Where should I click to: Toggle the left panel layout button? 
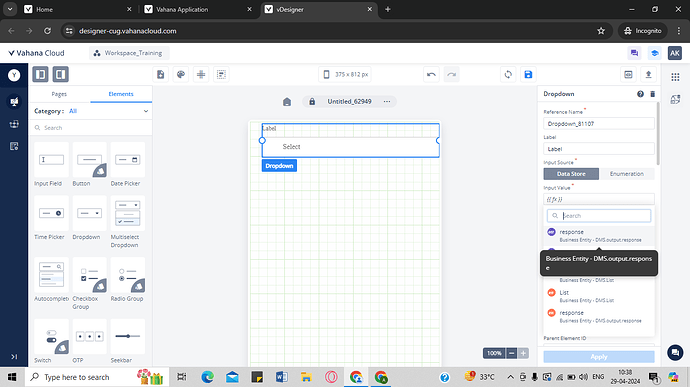[40, 74]
